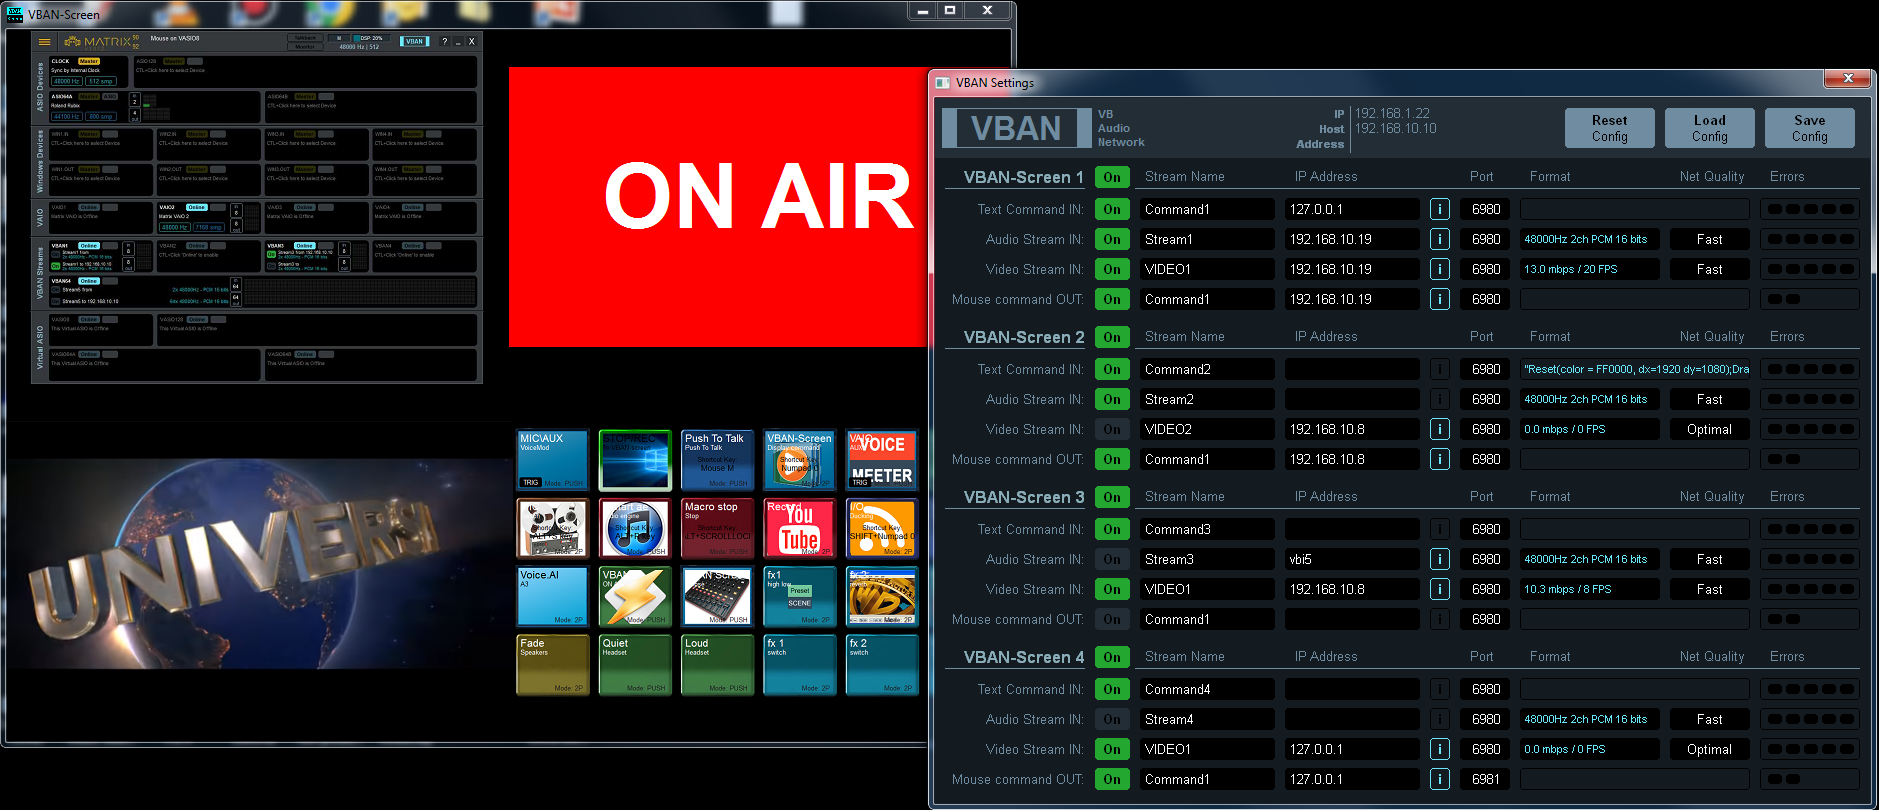This screenshot has width=1879, height=810.
Task: Edit IP address of VBAN-Screen 1 Text Command
Action: click(x=1351, y=209)
